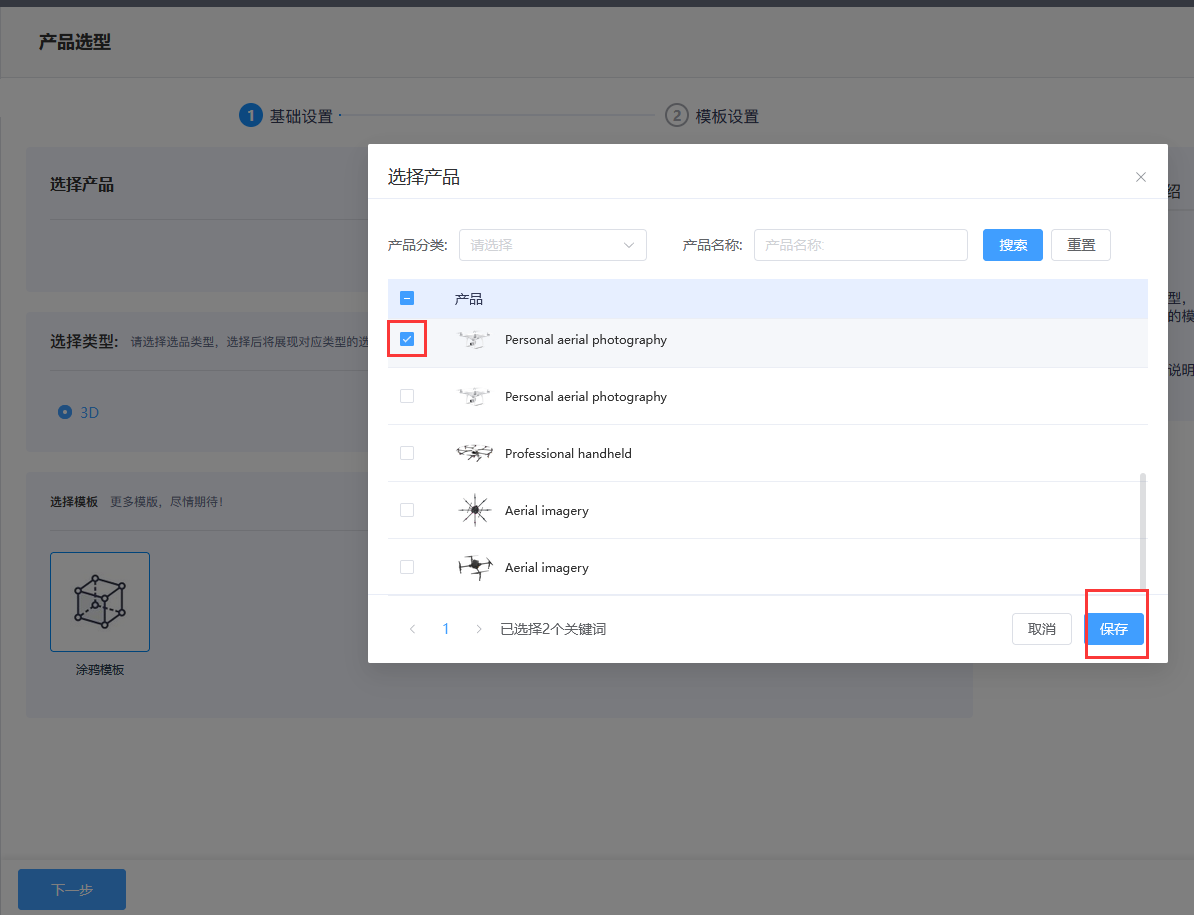Click the last Aerial imagery drone icon

pyautogui.click(x=474, y=568)
